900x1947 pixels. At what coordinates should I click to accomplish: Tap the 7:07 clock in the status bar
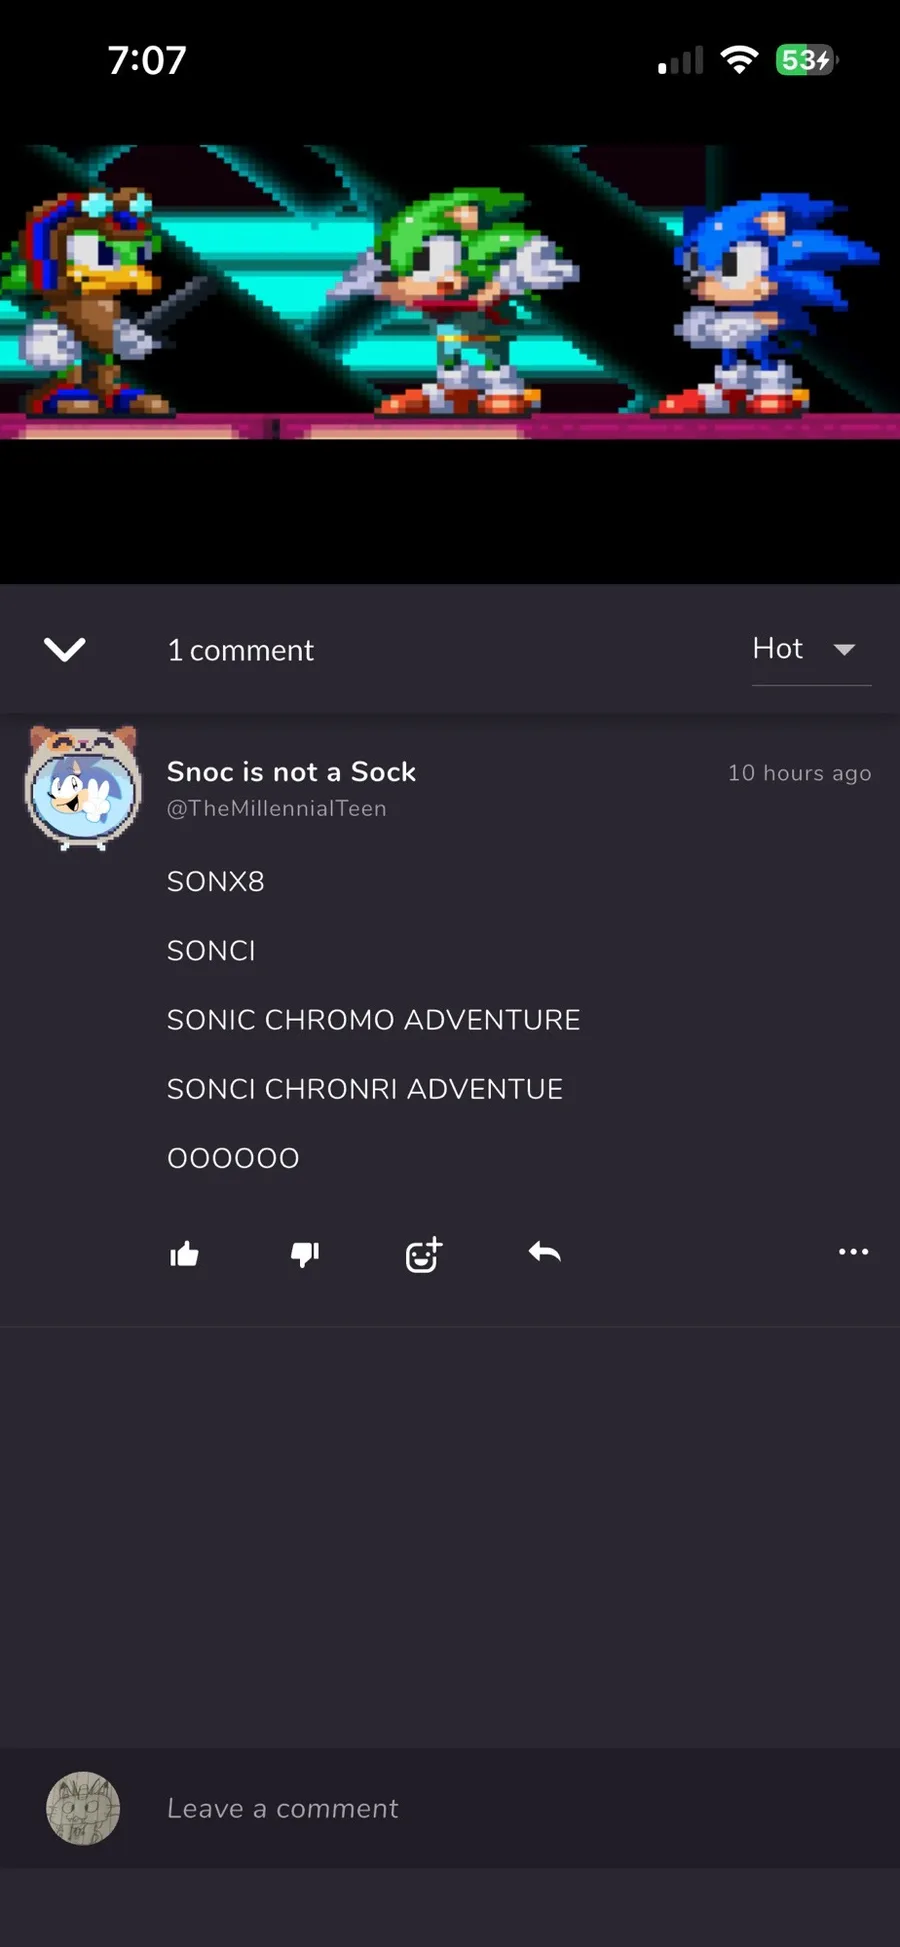[x=147, y=60]
